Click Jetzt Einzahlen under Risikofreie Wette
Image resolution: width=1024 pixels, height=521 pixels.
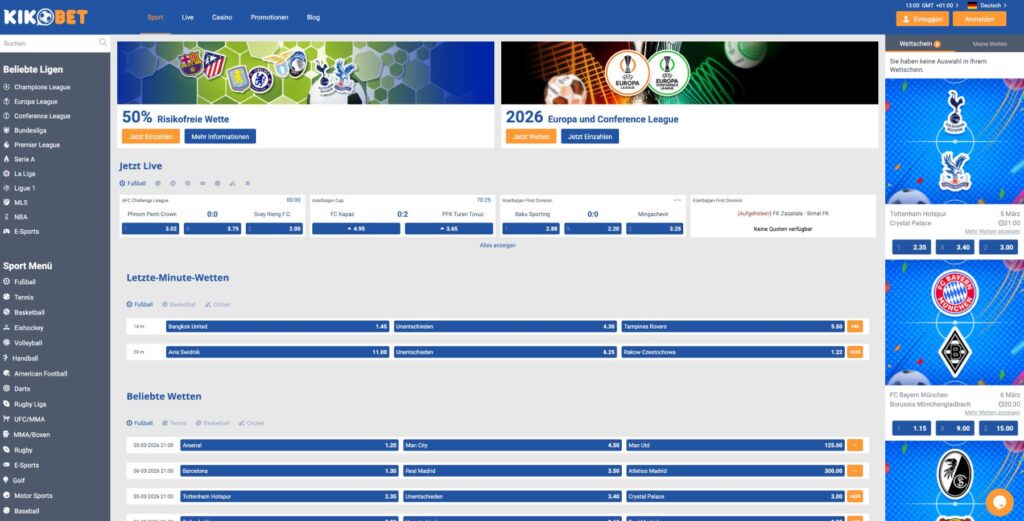pos(151,136)
